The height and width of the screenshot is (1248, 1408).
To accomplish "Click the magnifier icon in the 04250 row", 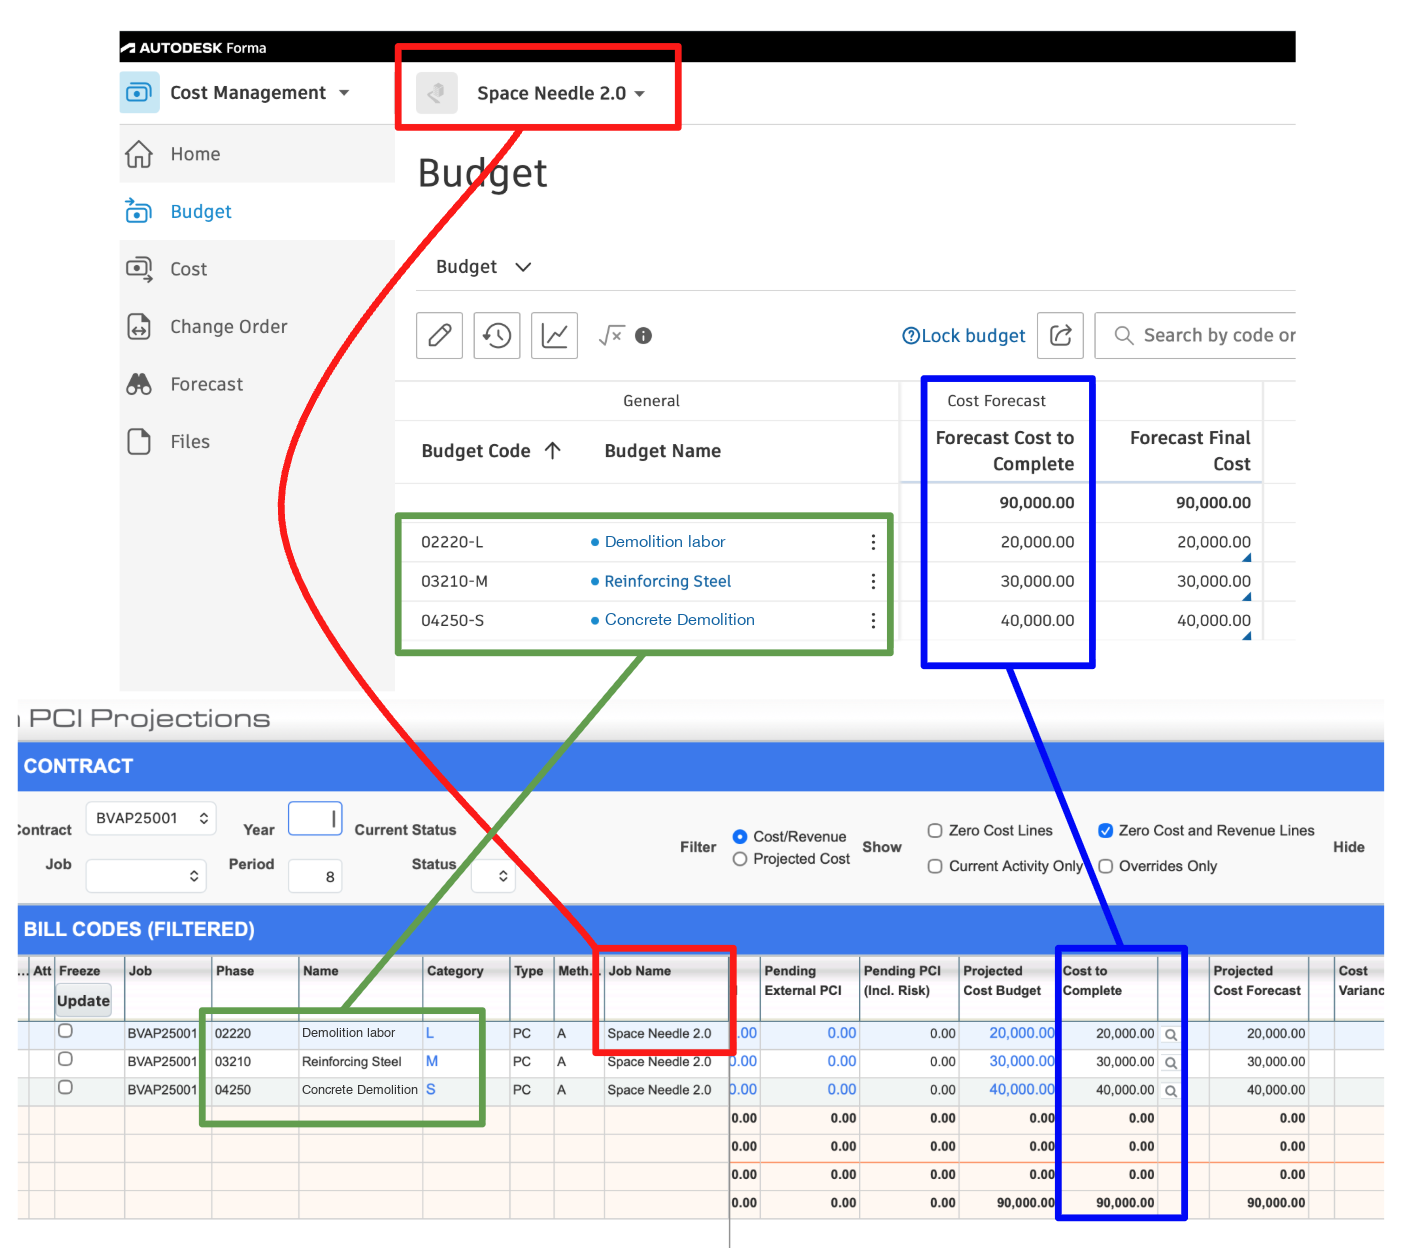I will pyautogui.click(x=1171, y=1091).
